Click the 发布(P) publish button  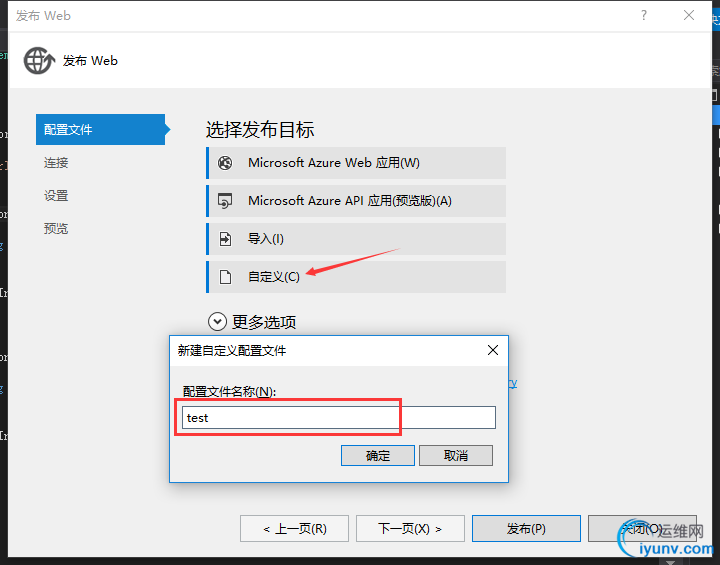526,529
